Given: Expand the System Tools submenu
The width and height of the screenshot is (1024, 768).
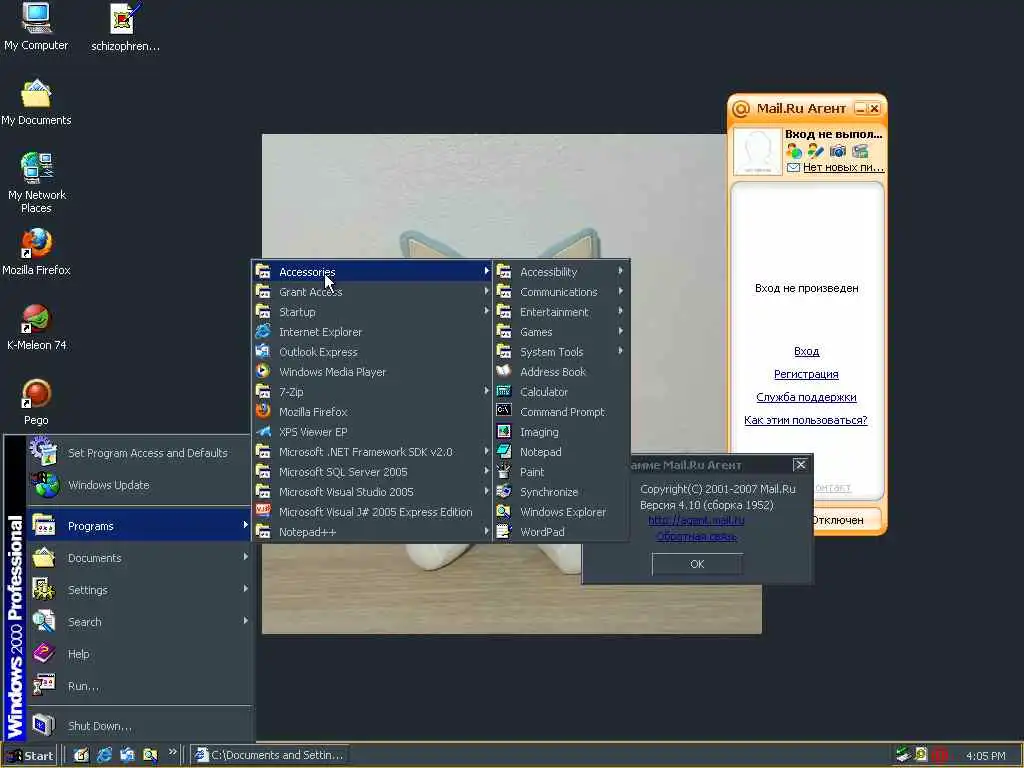Looking at the screenshot, I should (x=561, y=352).
